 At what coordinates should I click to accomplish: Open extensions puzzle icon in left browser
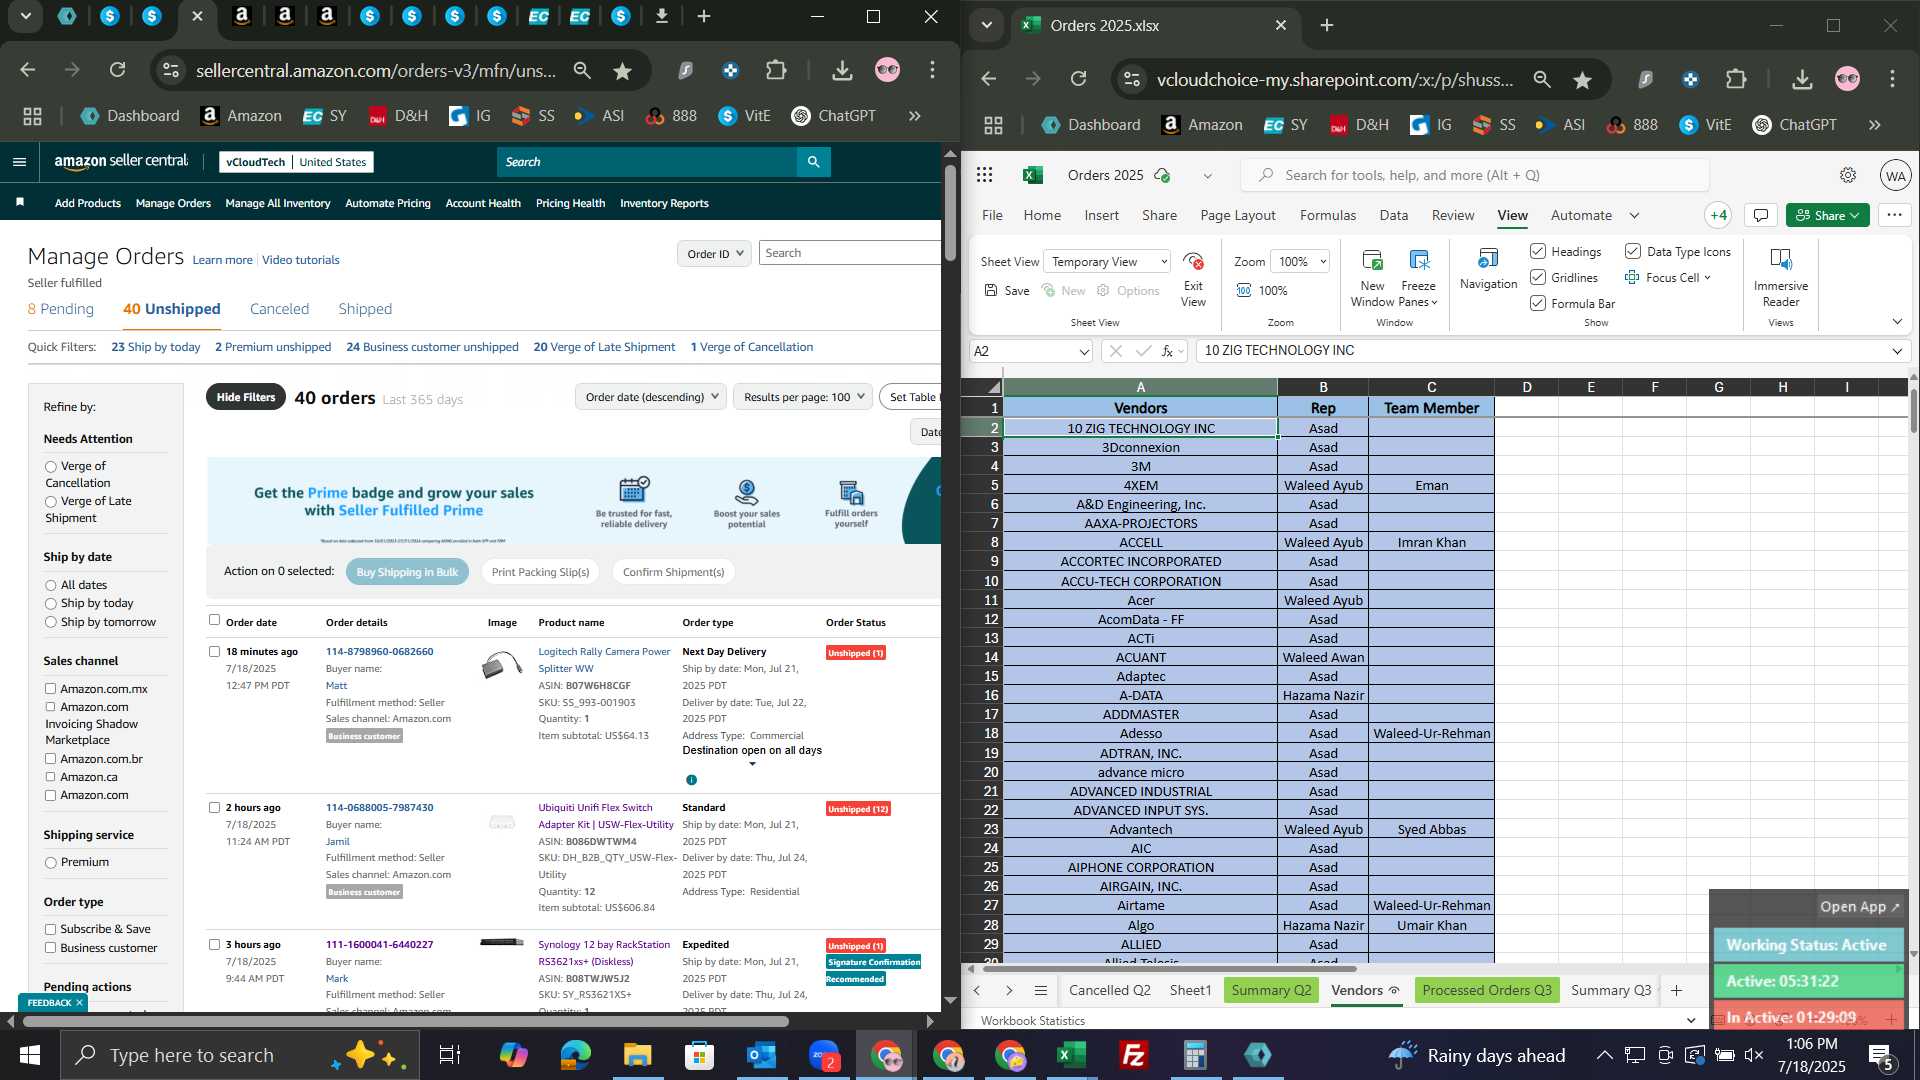[x=776, y=70]
